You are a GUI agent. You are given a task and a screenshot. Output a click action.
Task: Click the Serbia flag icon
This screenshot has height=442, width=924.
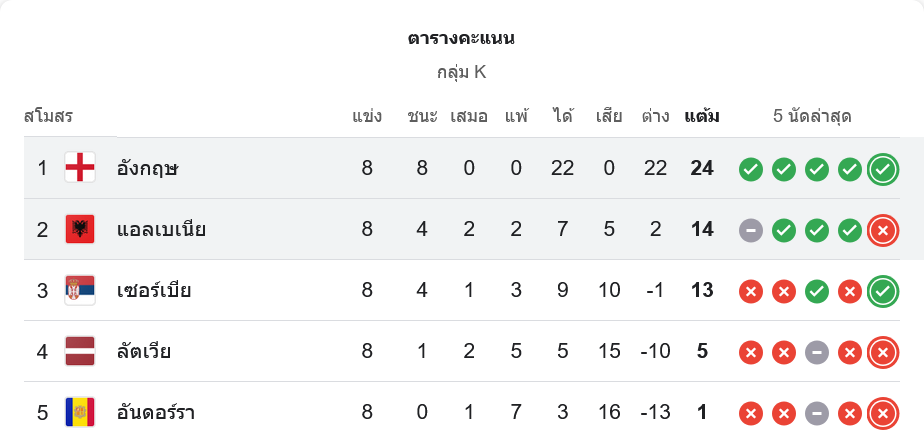[80, 291]
